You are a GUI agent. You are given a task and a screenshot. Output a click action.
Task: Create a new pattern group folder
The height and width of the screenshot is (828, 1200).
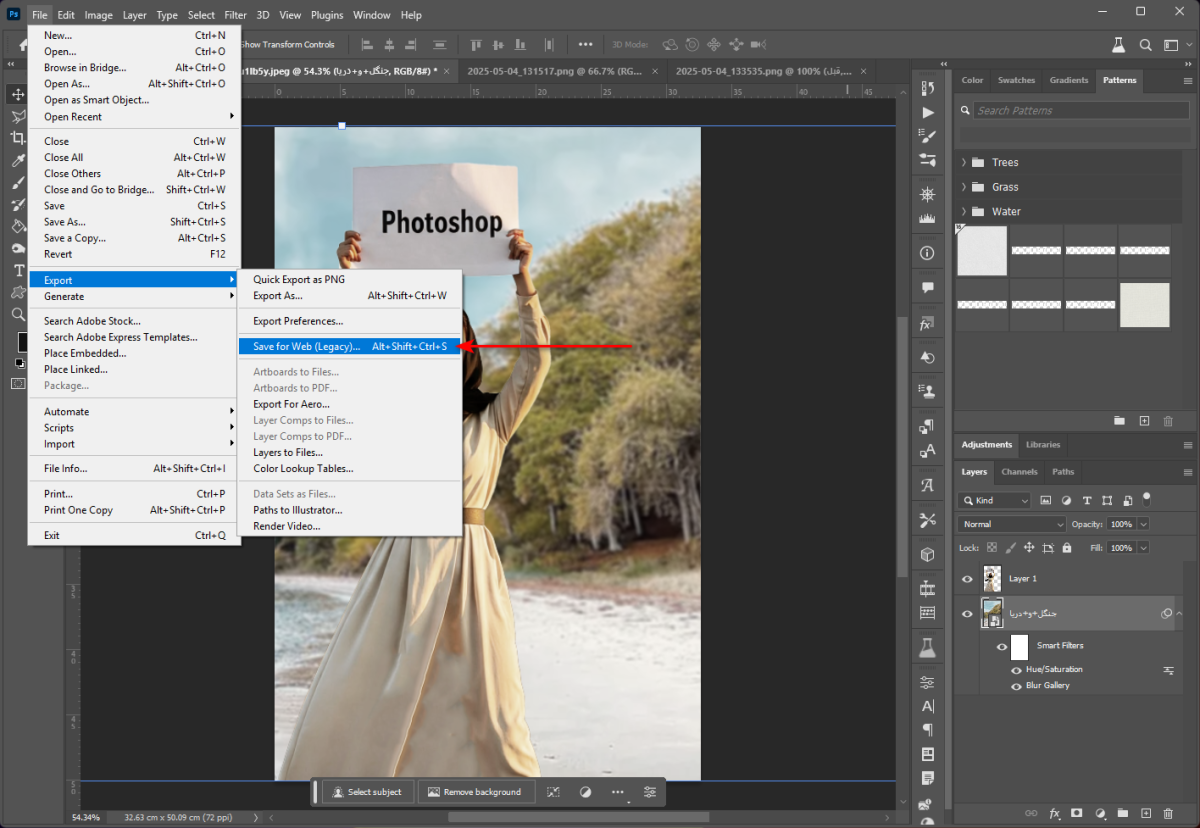pos(1120,421)
